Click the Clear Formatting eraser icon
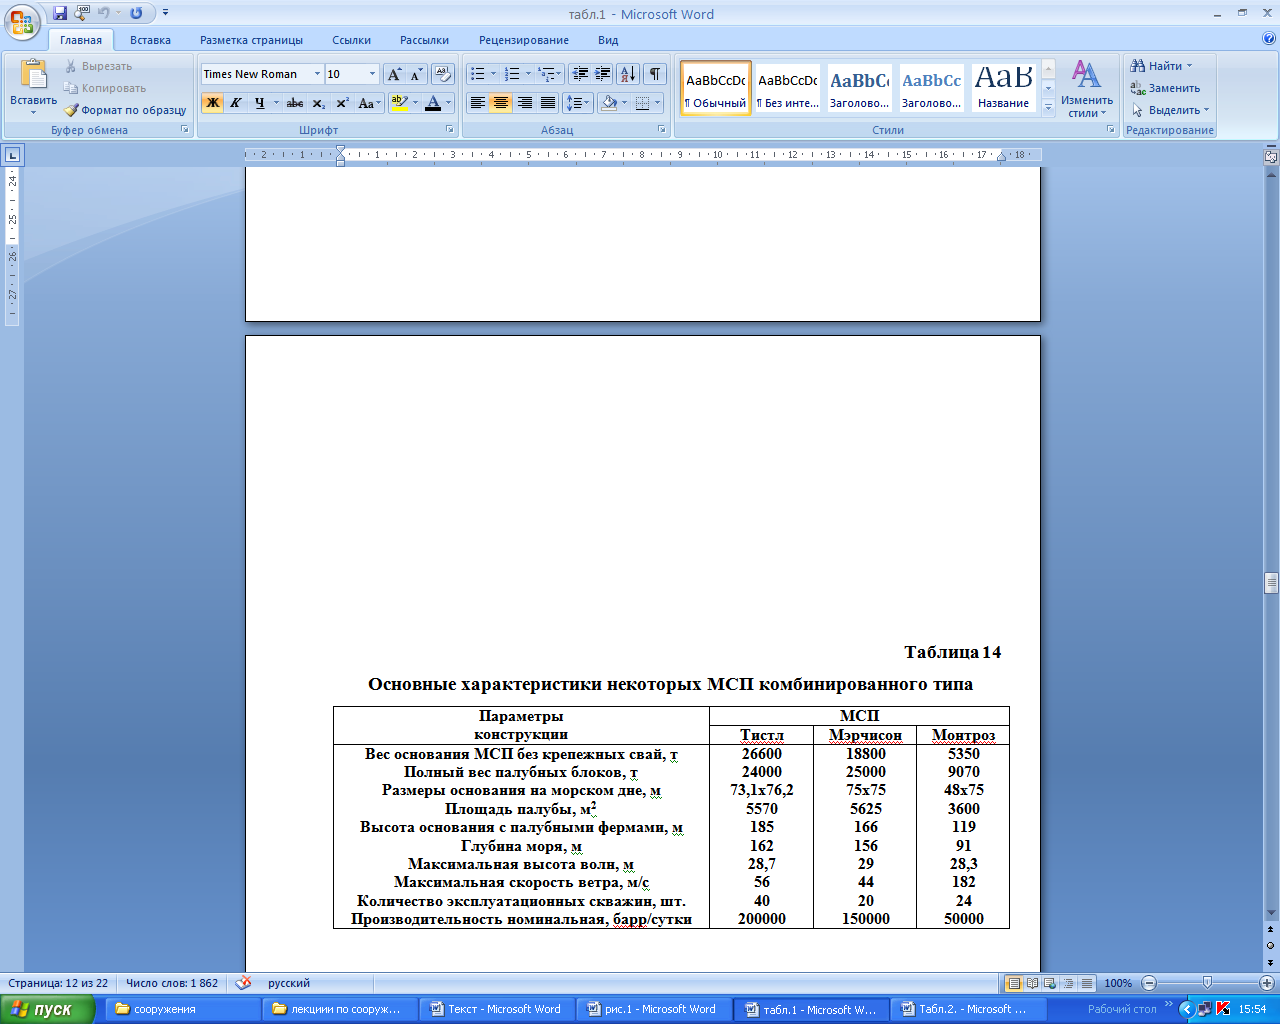Image resolution: width=1280 pixels, height=1024 pixels. [x=443, y=75]
